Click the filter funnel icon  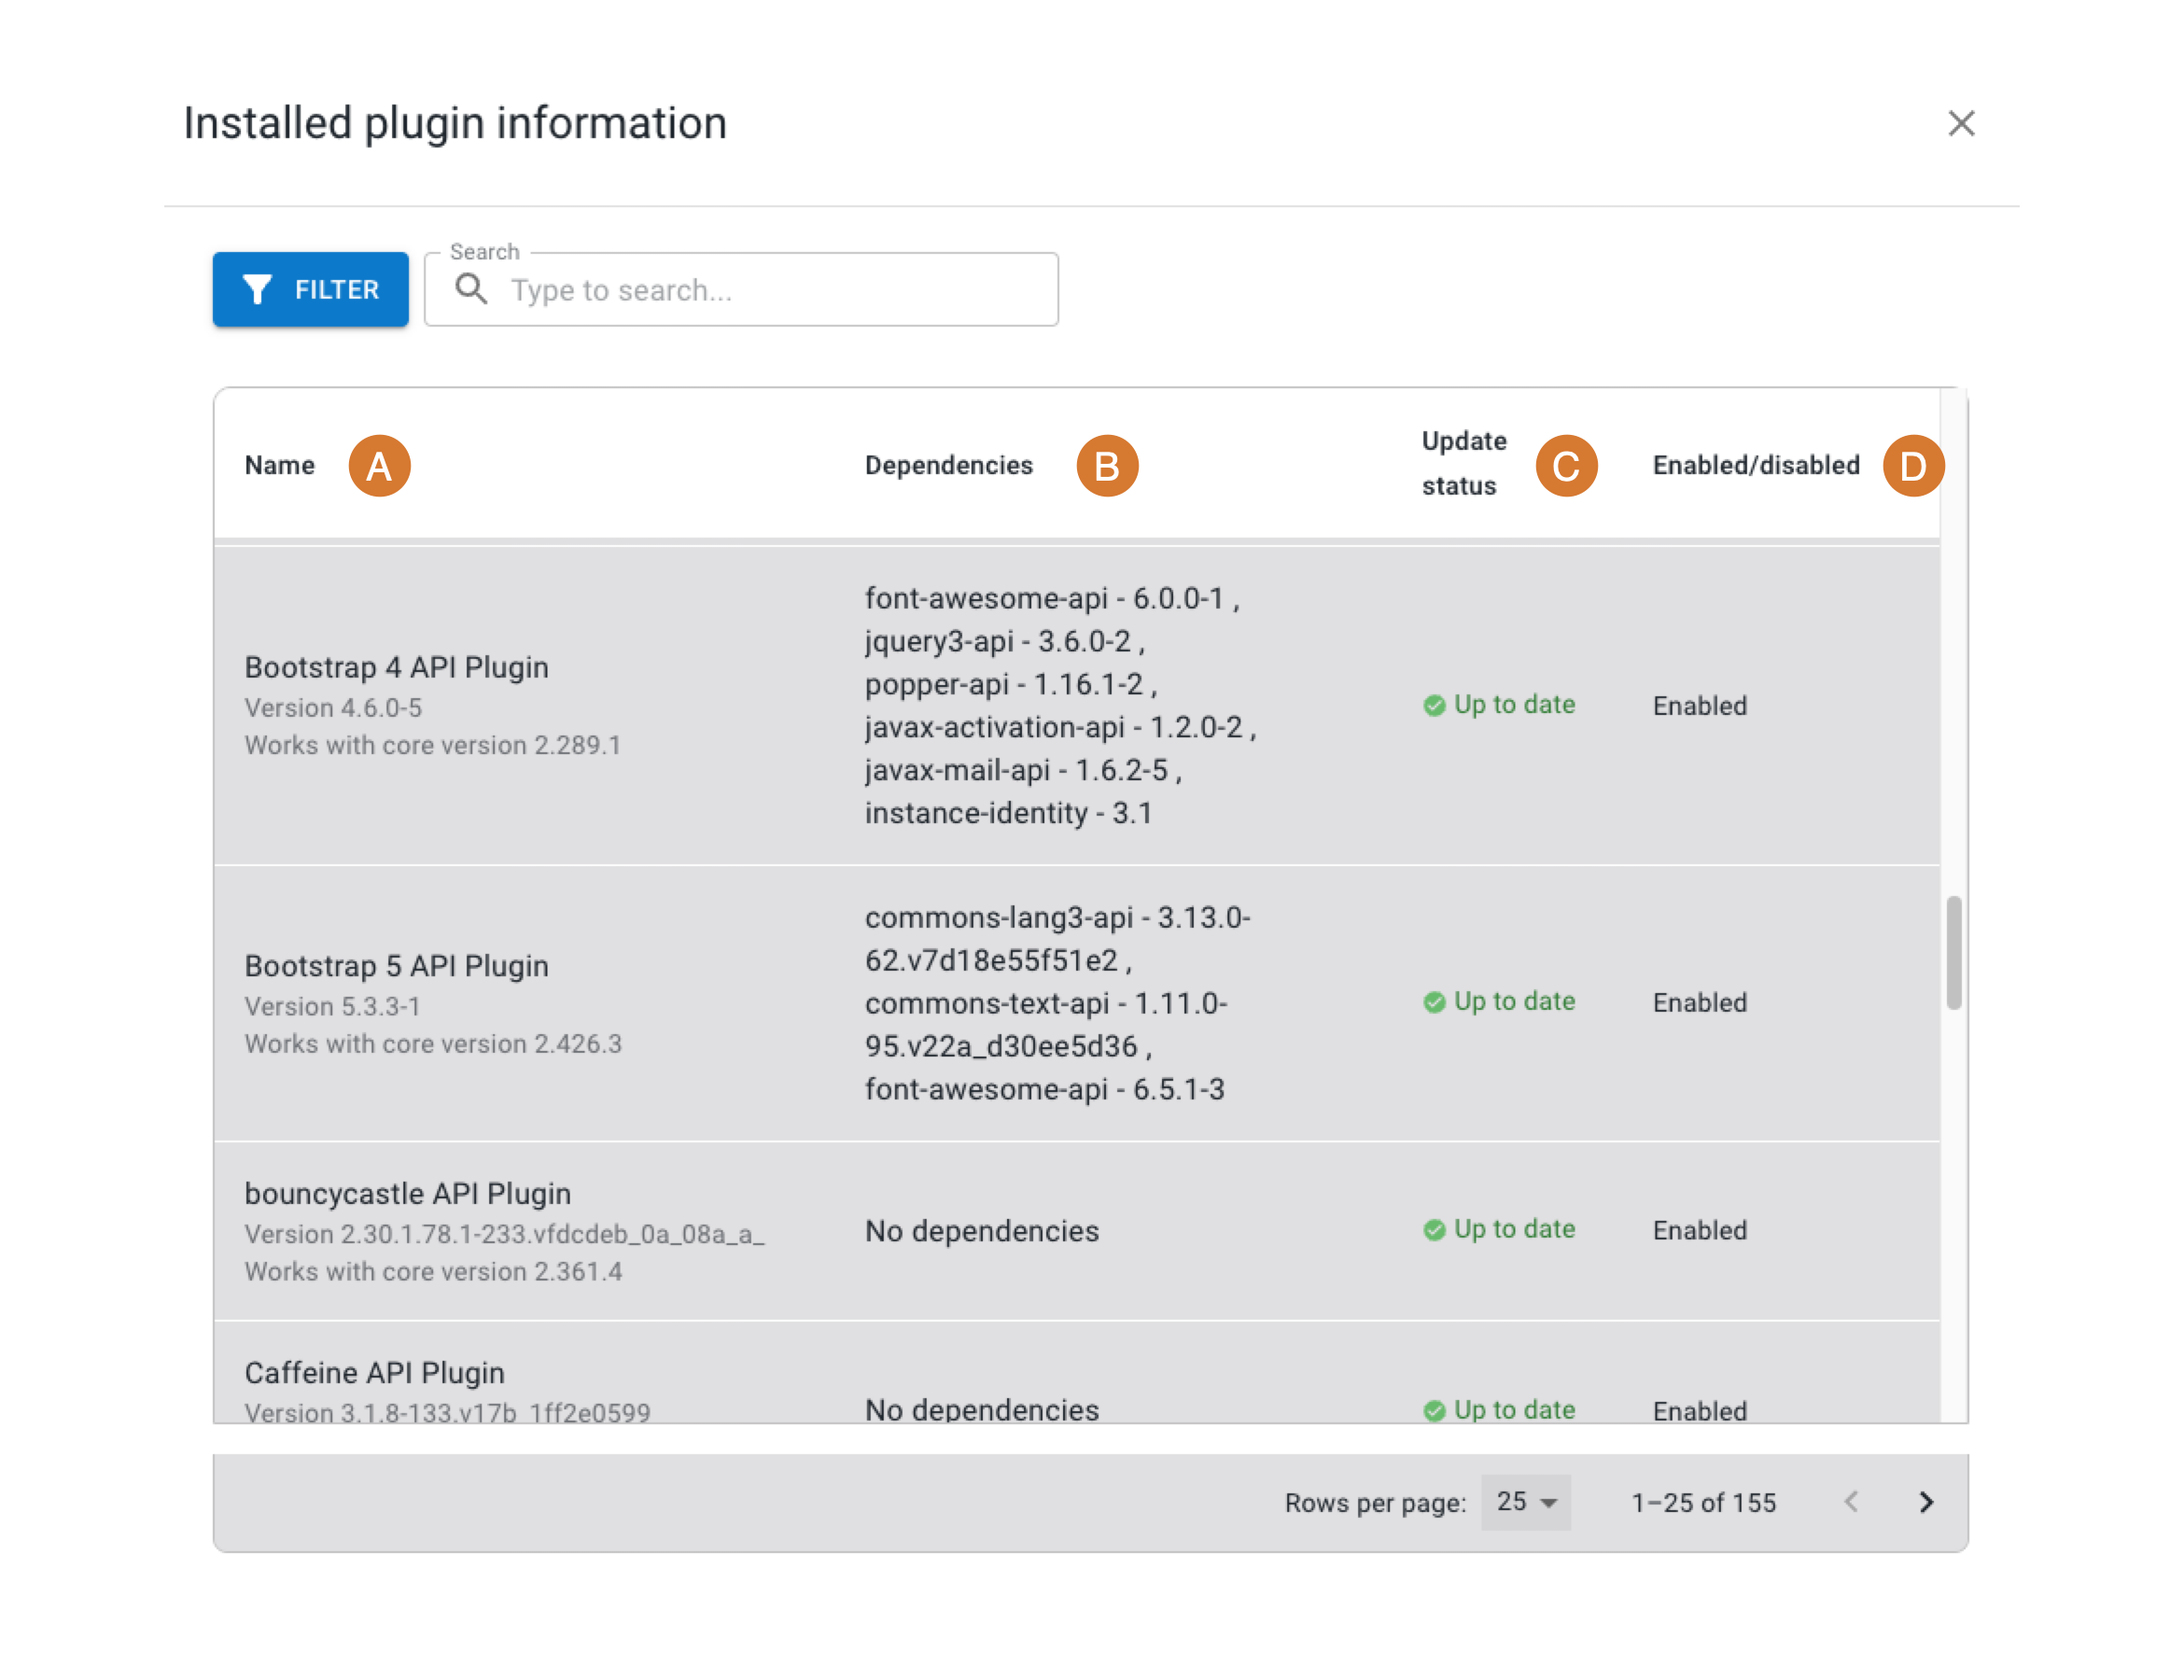tap(258, 290)
